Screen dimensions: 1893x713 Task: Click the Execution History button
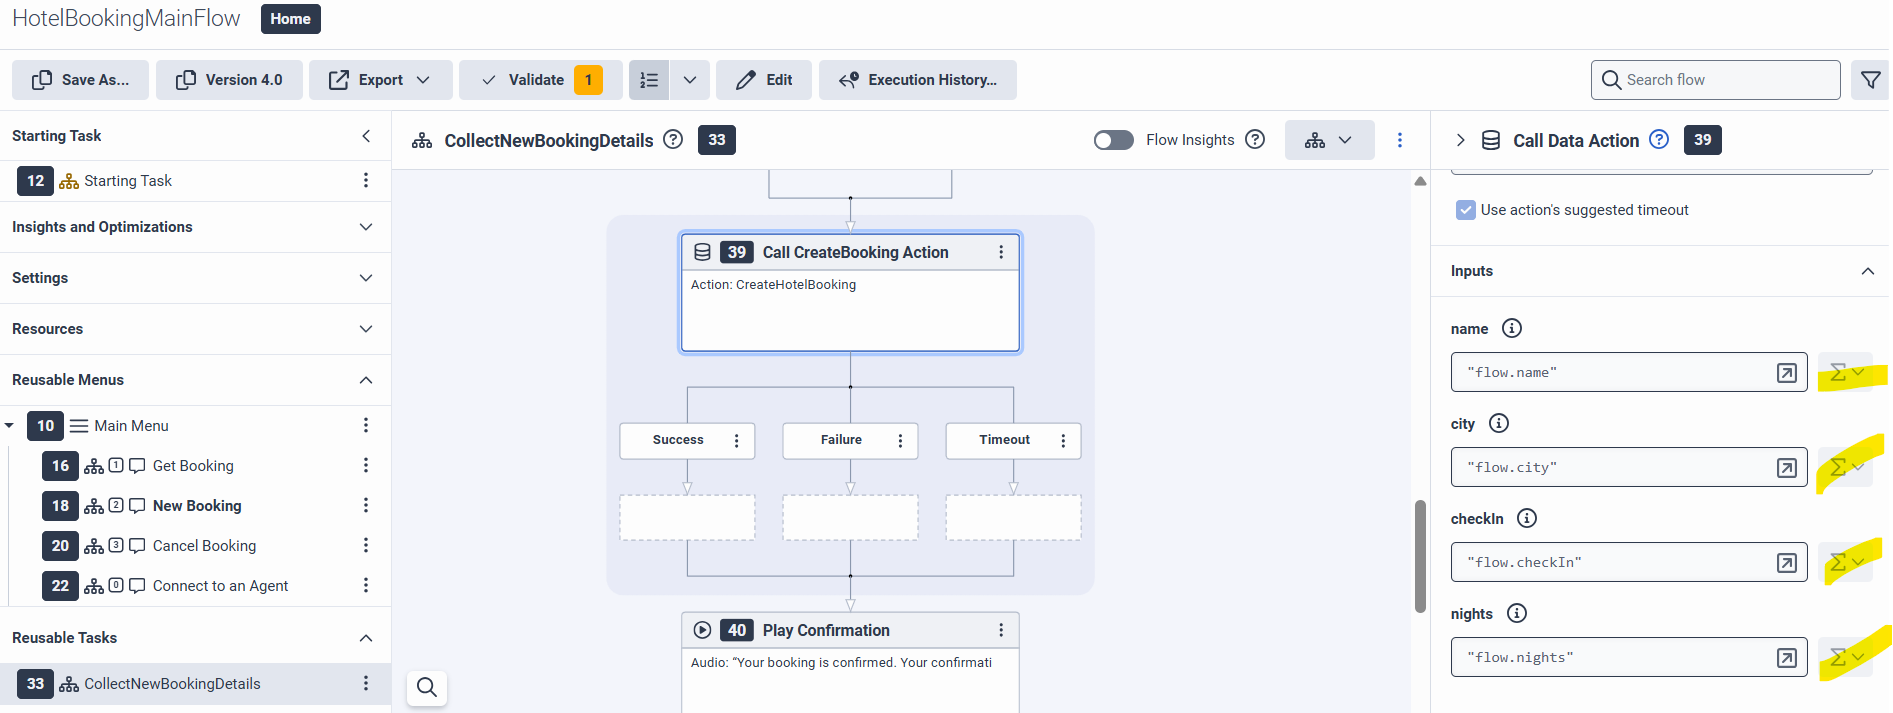tap(918, 80)
